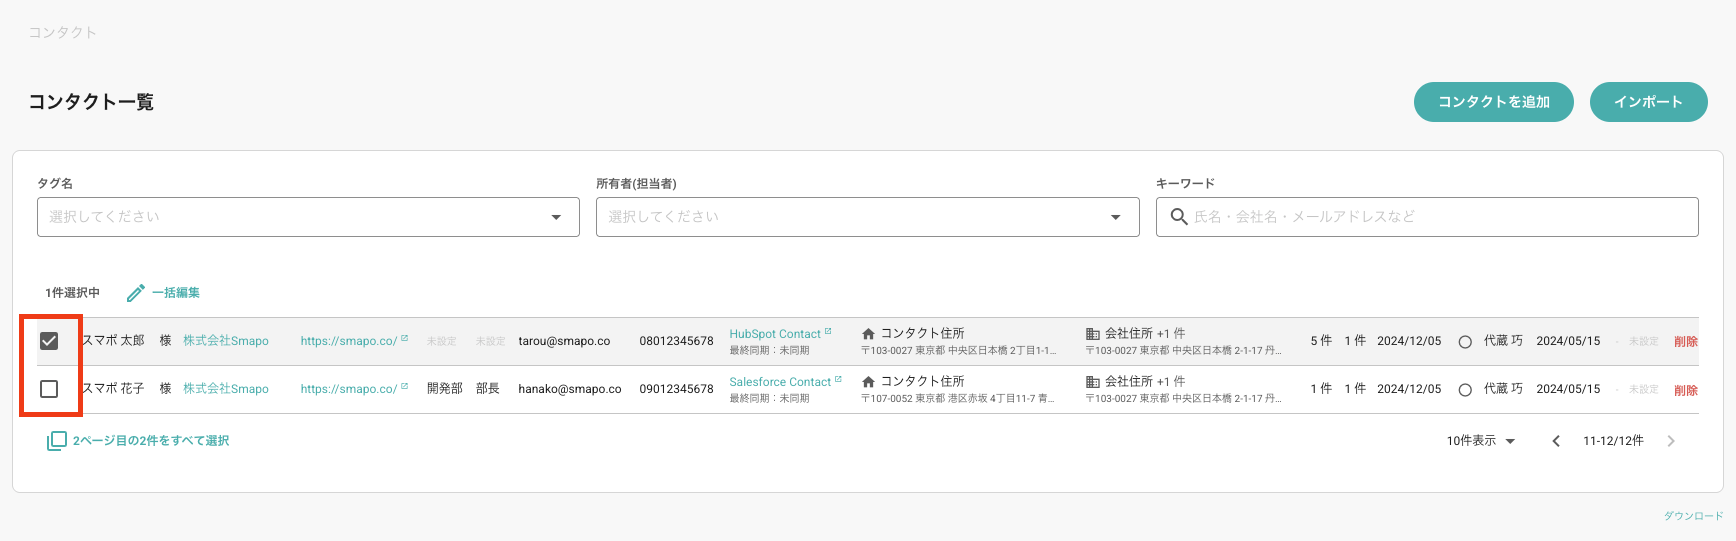Click コンタクト breadcrumb at top

click(x=62, y=32)
